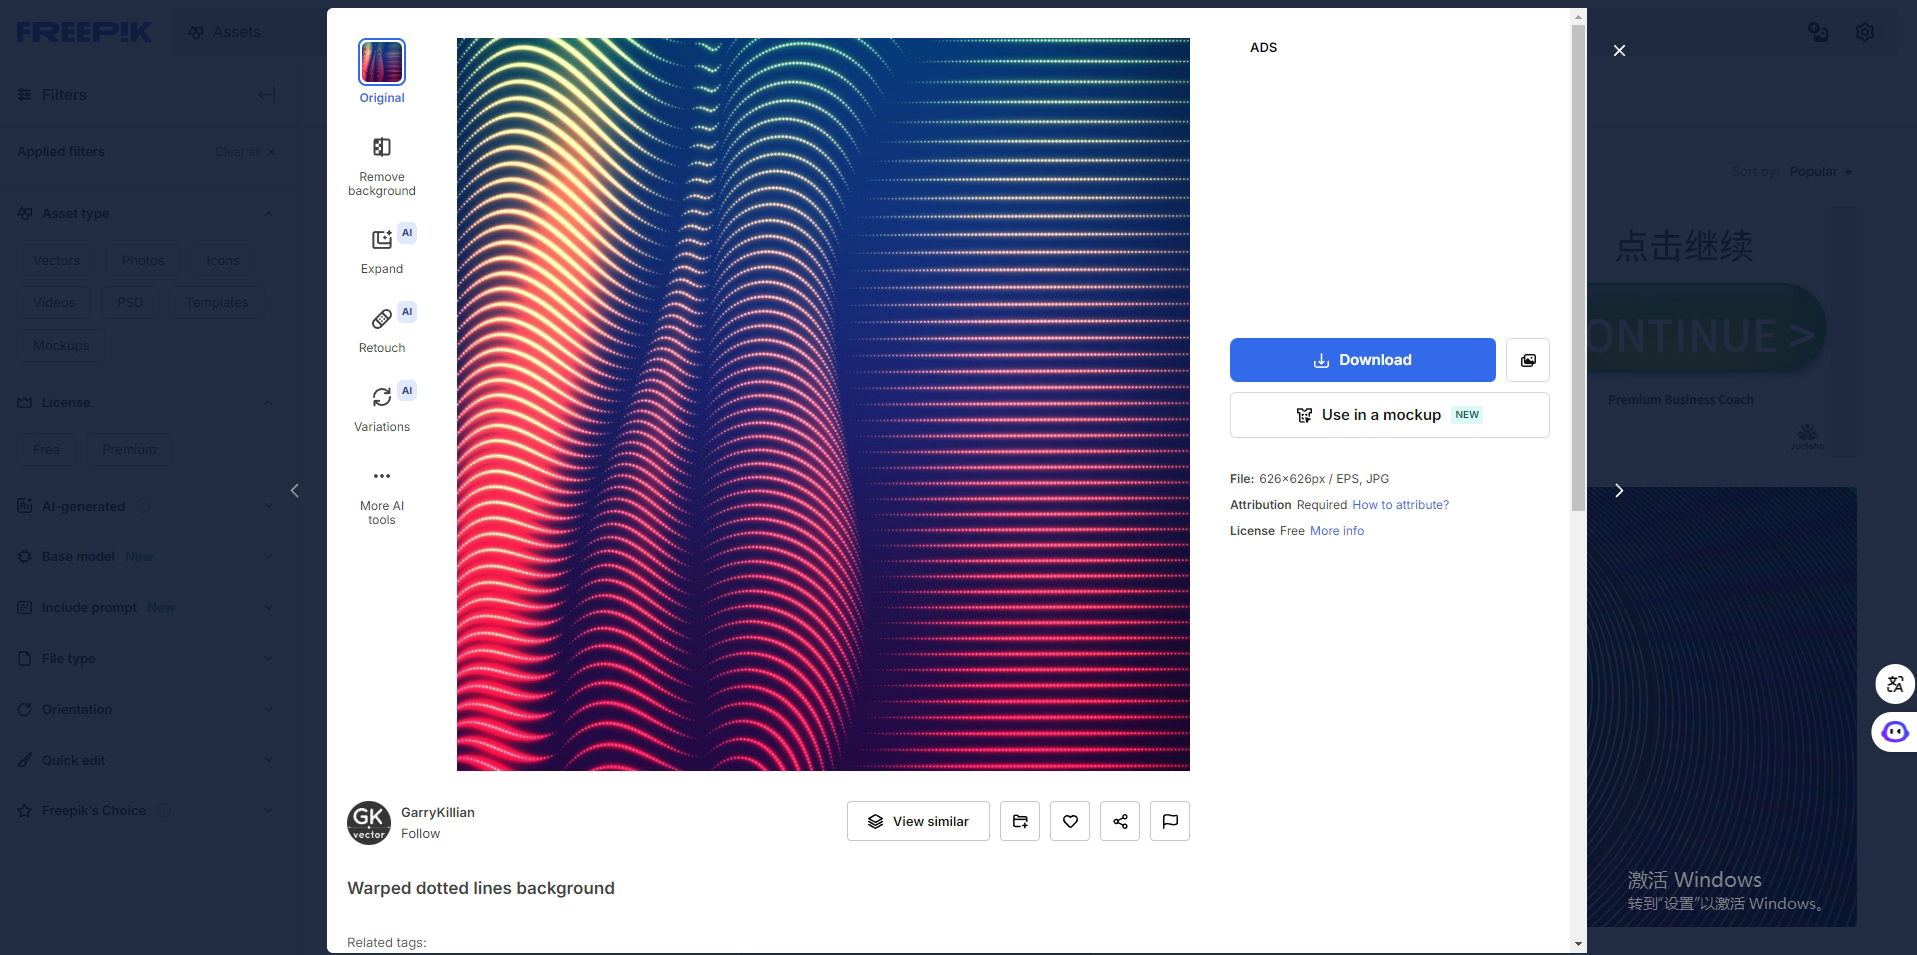Image resolution: width=1917 pixels, height=955 pixels.
Task: Click the warped dotted lines preview image
Action: [823, 404]
